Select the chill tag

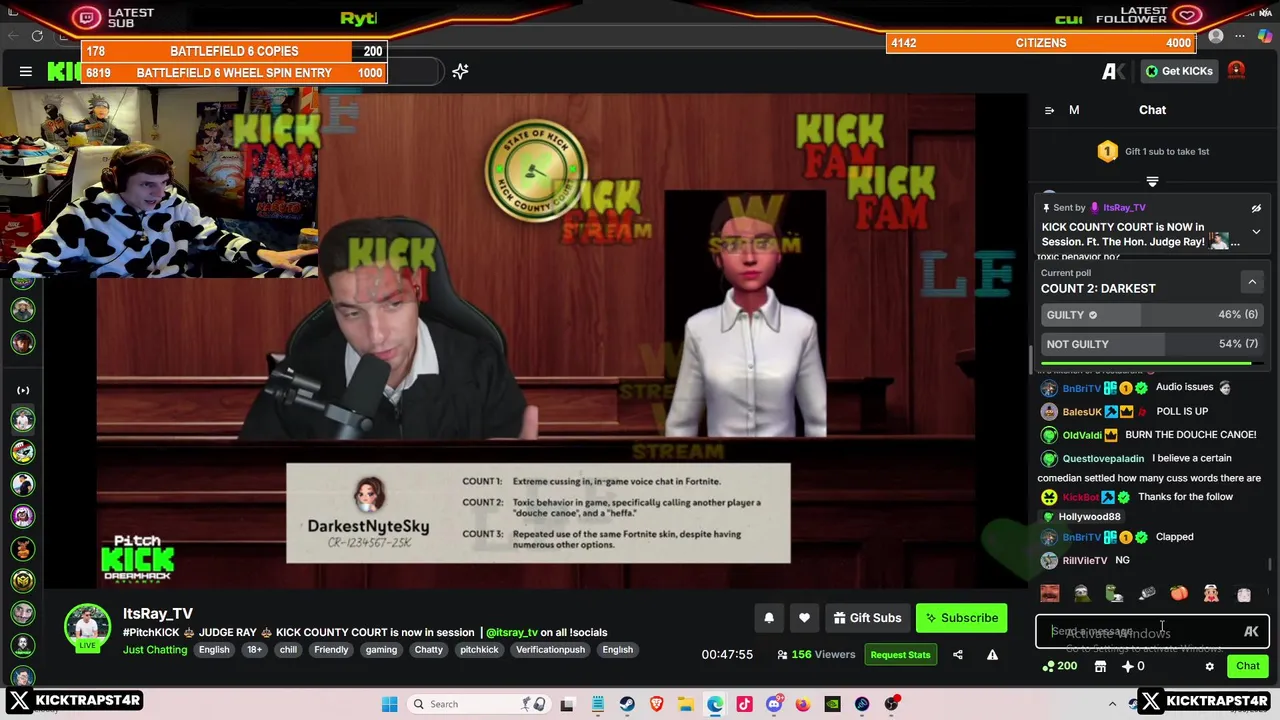[288, 650]
